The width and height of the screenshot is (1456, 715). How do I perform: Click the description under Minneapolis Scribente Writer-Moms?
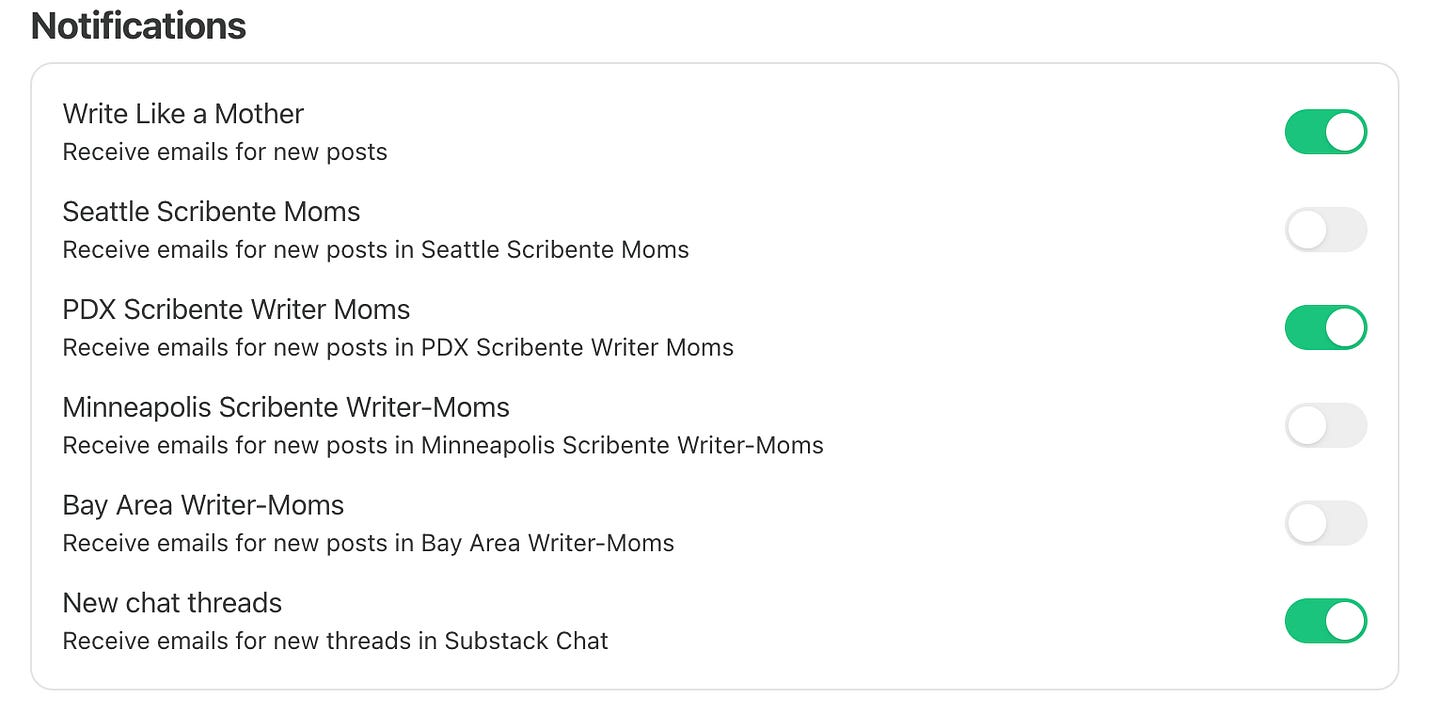coord(443,446)
